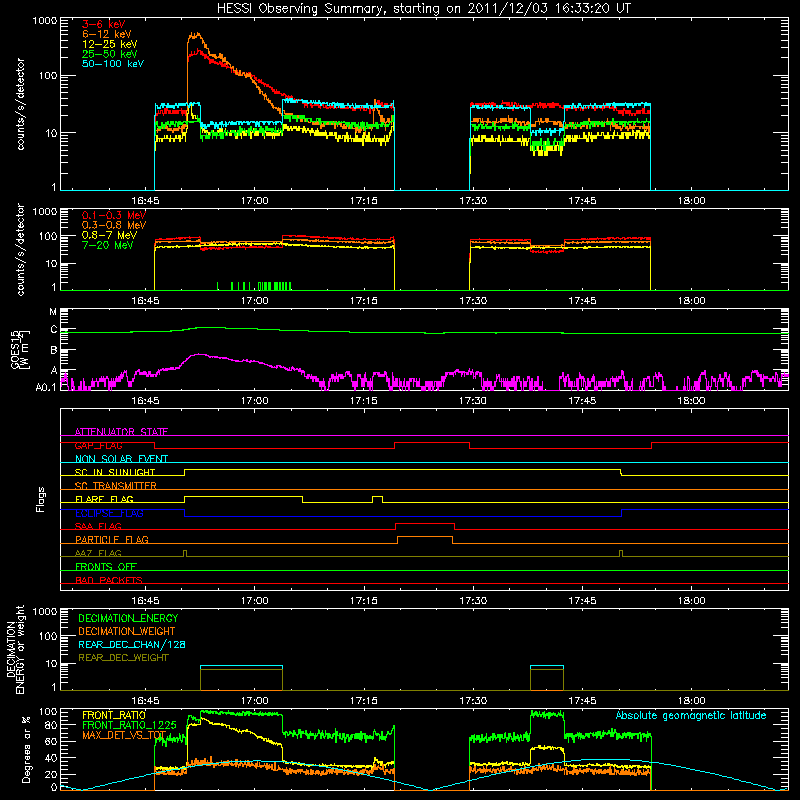Click the 0.8-7 MeV legend entry

(x=109, y=235)
